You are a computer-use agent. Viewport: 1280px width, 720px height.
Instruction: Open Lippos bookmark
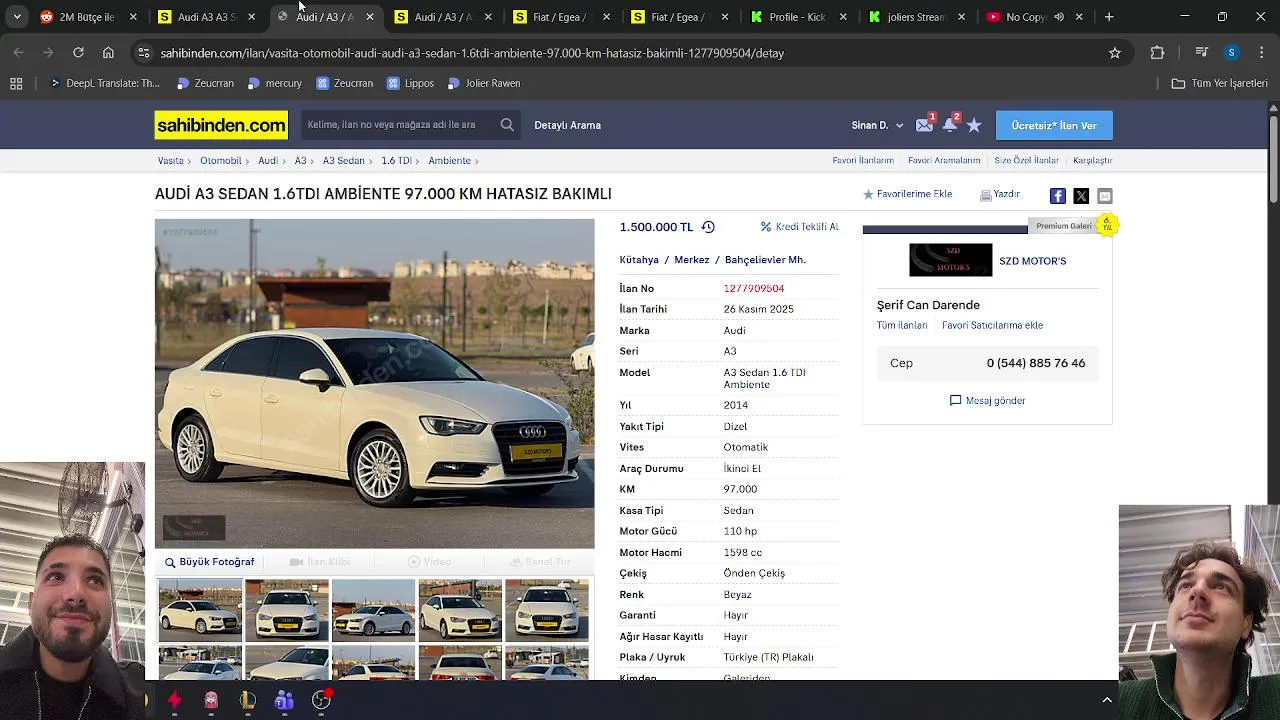410,83
